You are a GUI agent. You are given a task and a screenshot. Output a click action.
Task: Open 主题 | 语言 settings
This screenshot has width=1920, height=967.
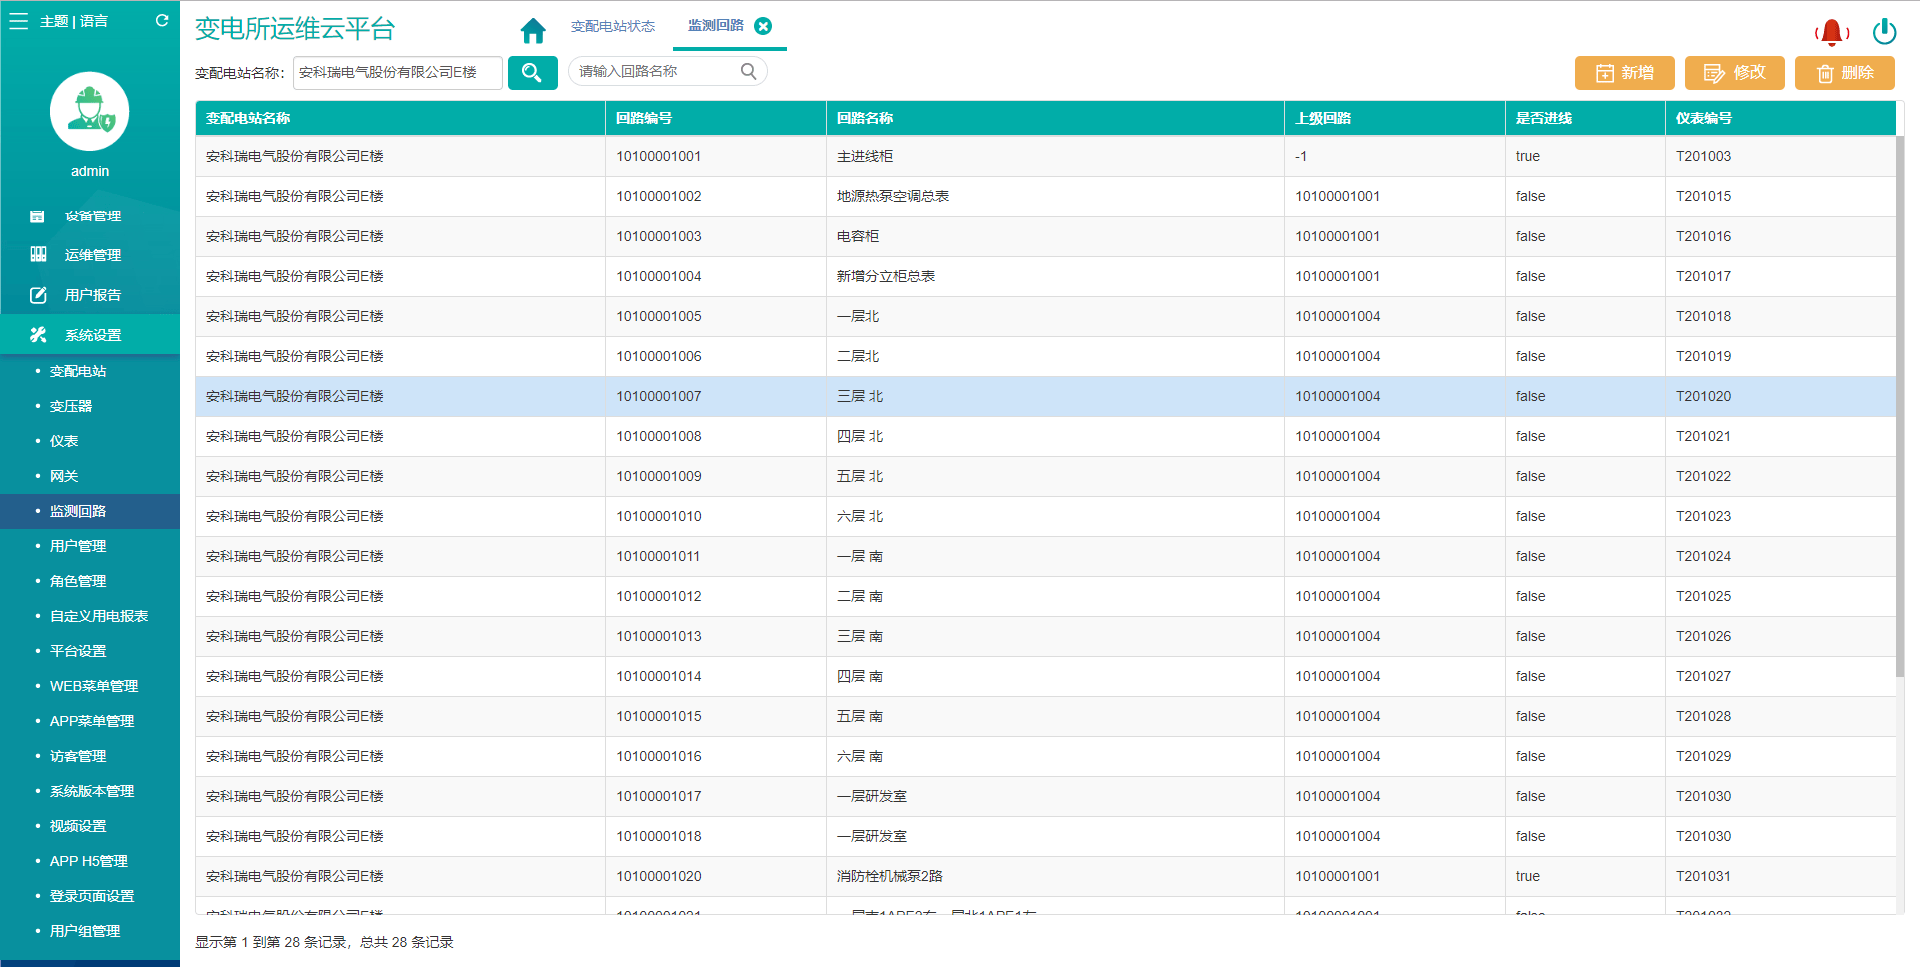pyautogui.click(x=74, y=21)
